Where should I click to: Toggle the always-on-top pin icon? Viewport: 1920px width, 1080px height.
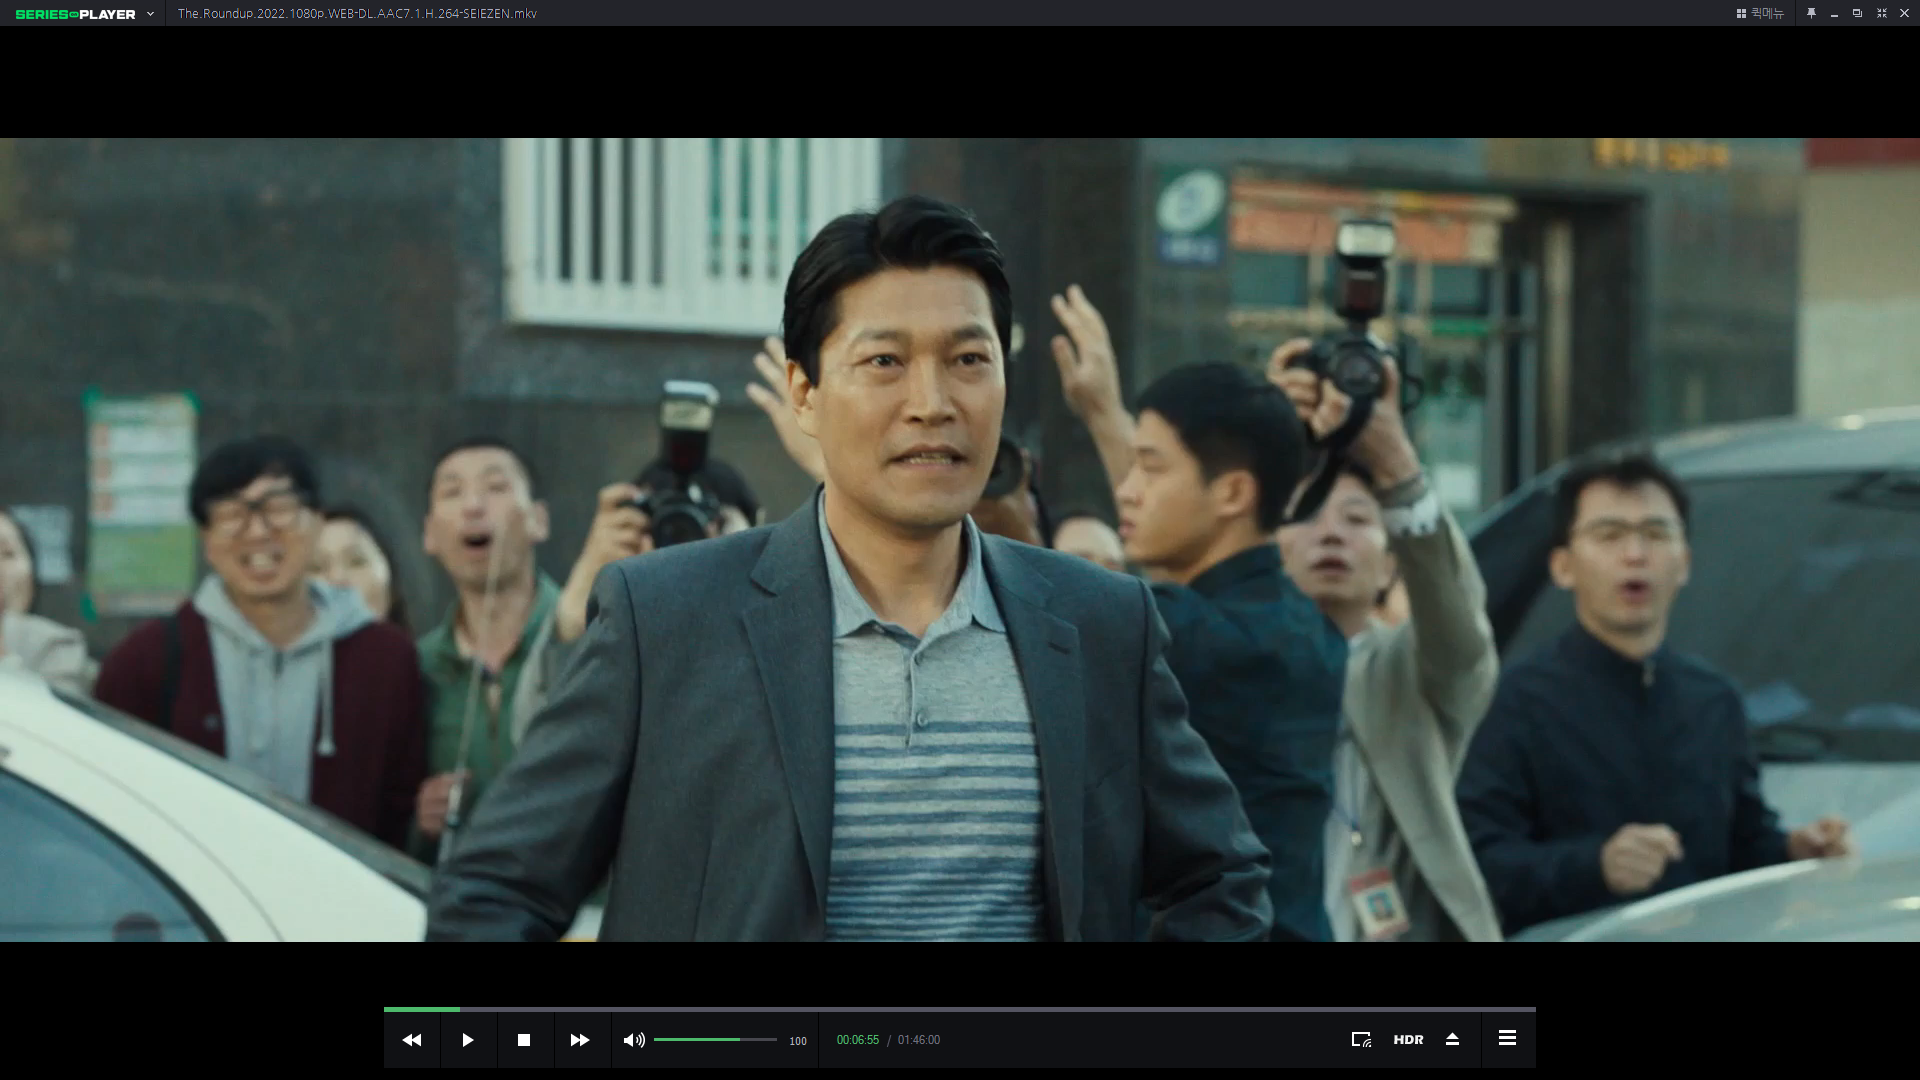pos(1811,13)
